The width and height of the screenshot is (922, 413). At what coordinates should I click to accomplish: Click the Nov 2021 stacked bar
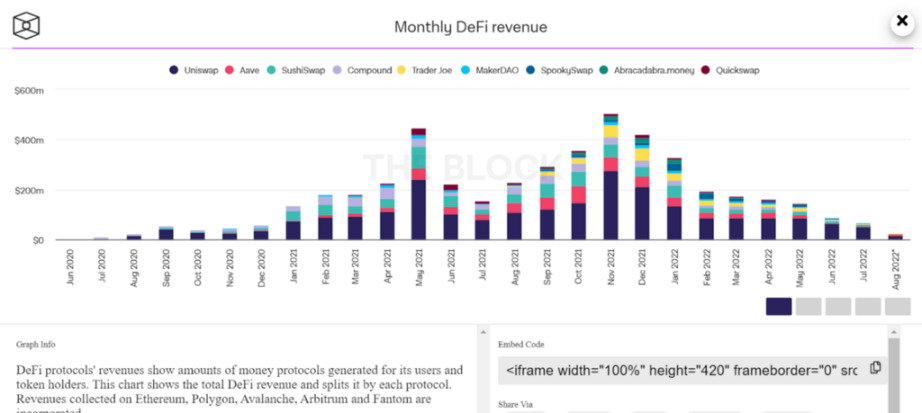coord(611,177)
